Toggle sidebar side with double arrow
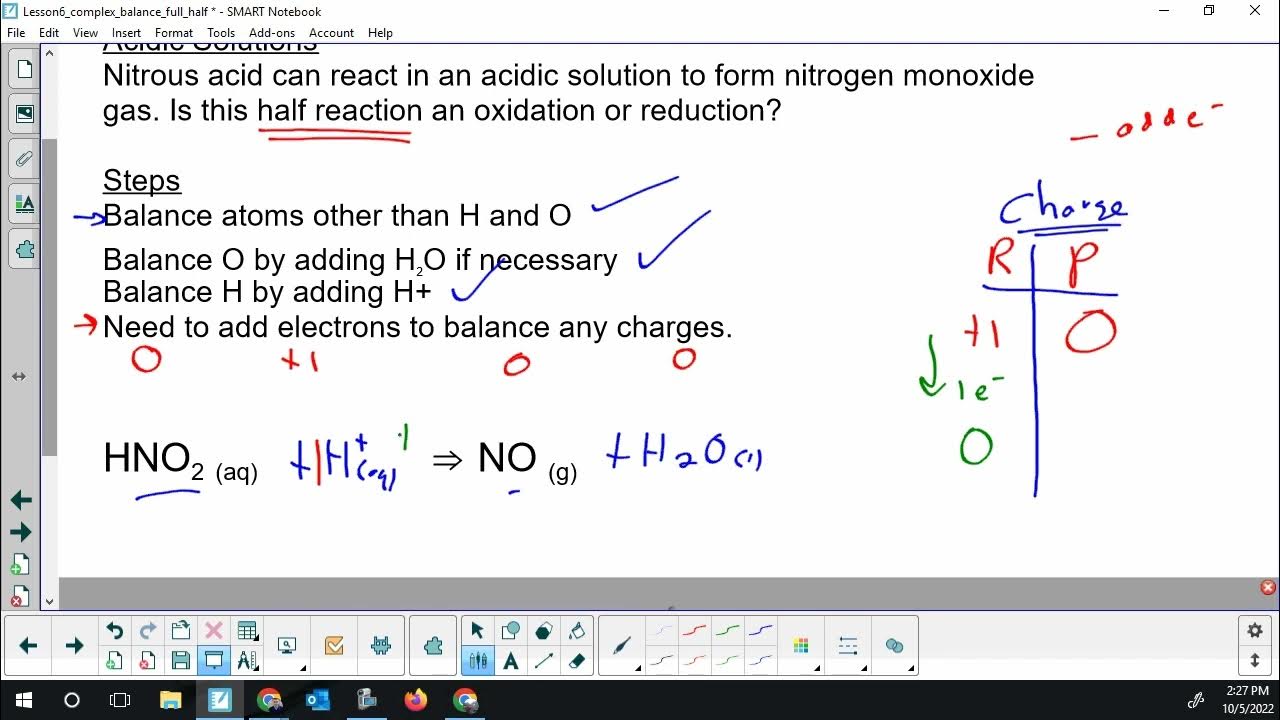 [18, 377]
